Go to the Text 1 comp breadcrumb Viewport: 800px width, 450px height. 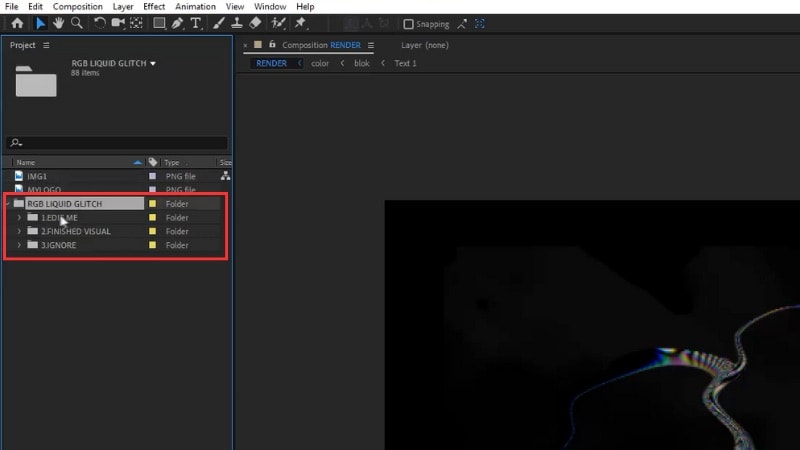click(405, 63)
